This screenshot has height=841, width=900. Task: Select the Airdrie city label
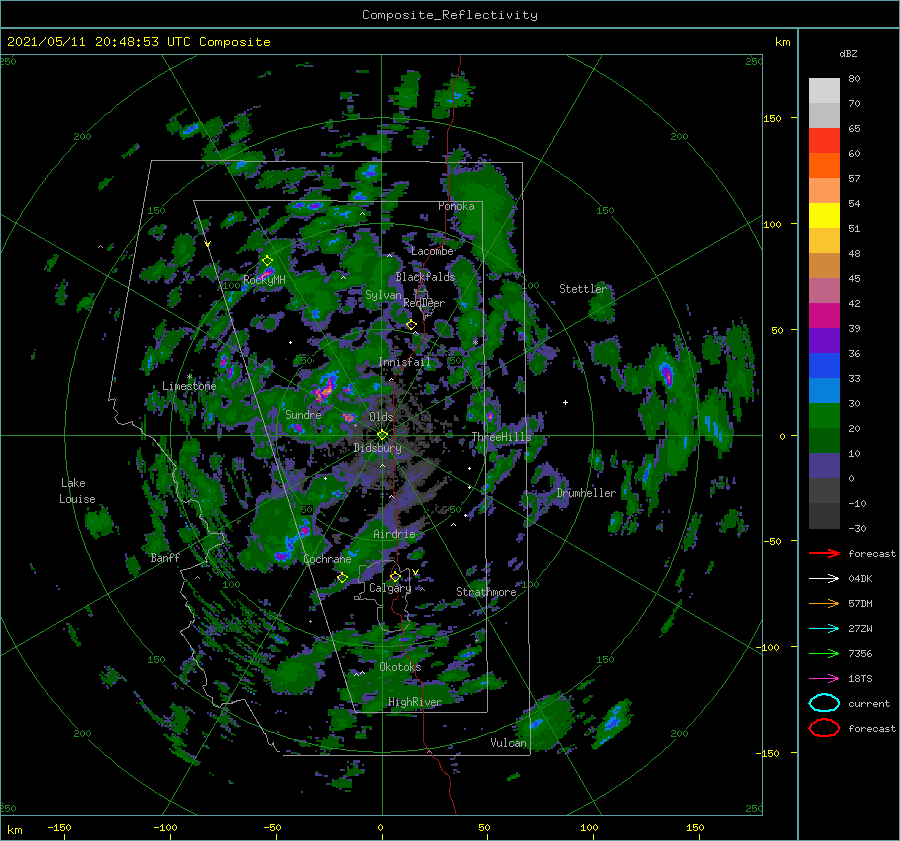click(x=394, y=534)
